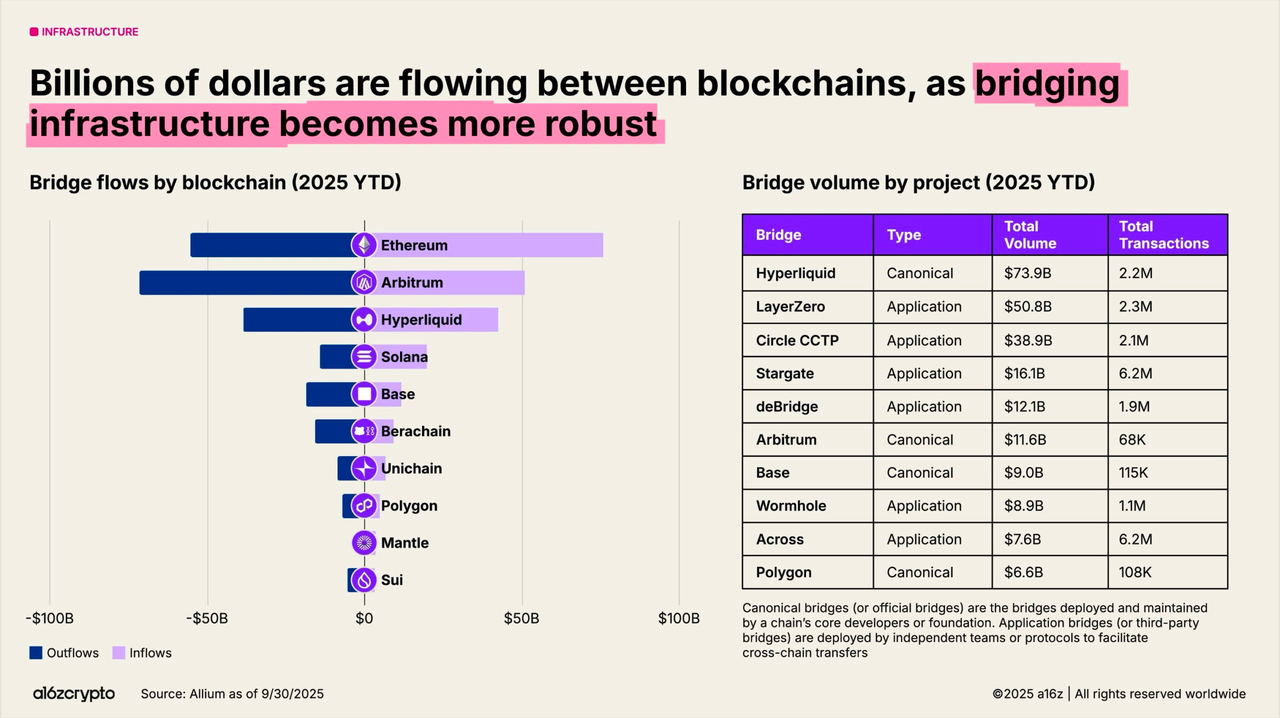Image resolution: width=1280 pixels, height=718 pixels.
Task: Click the Arbitrum outflows bar
Action: pos(252,282)
